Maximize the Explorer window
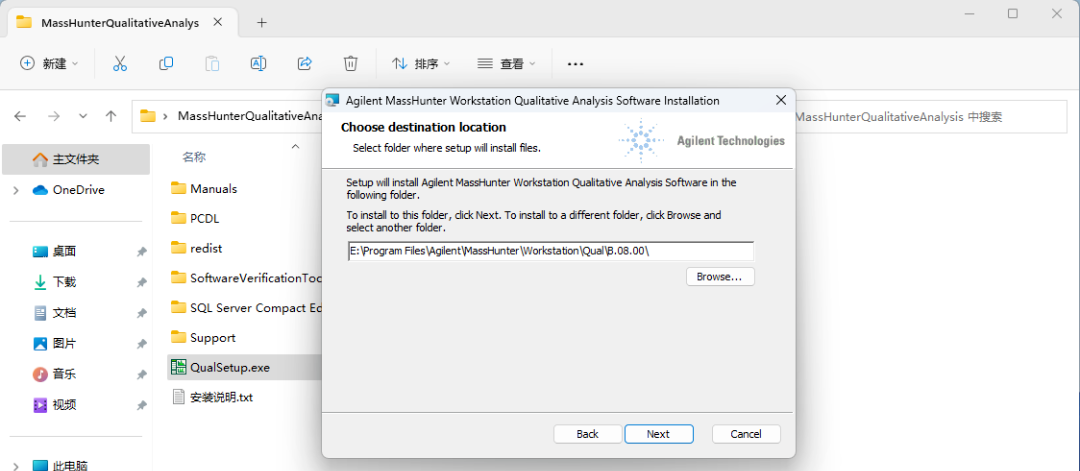Viewport: 1080px width, 471px height. [1012, 13]
